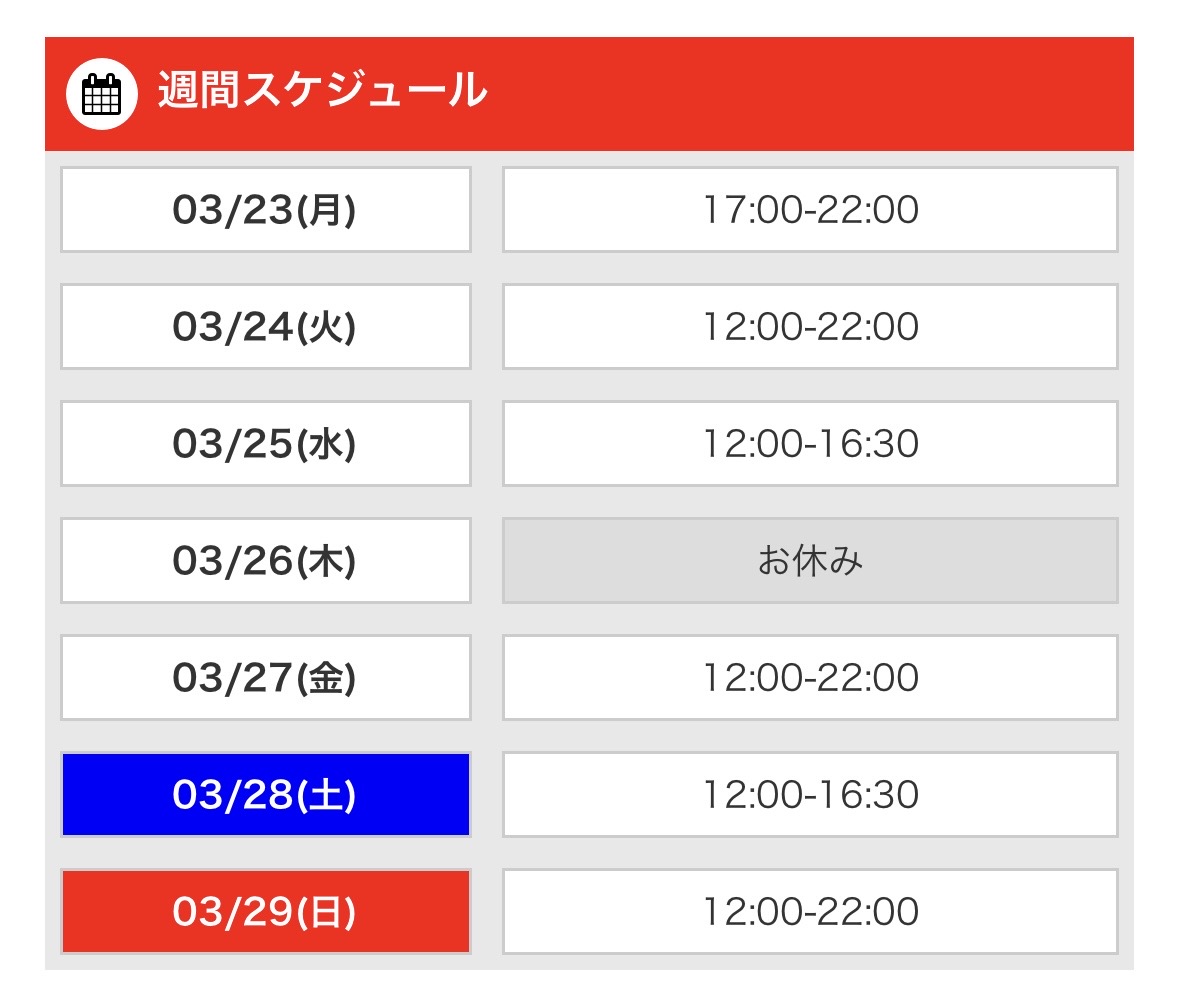Click the grayed お休み cell

click(x=810, y=561)
